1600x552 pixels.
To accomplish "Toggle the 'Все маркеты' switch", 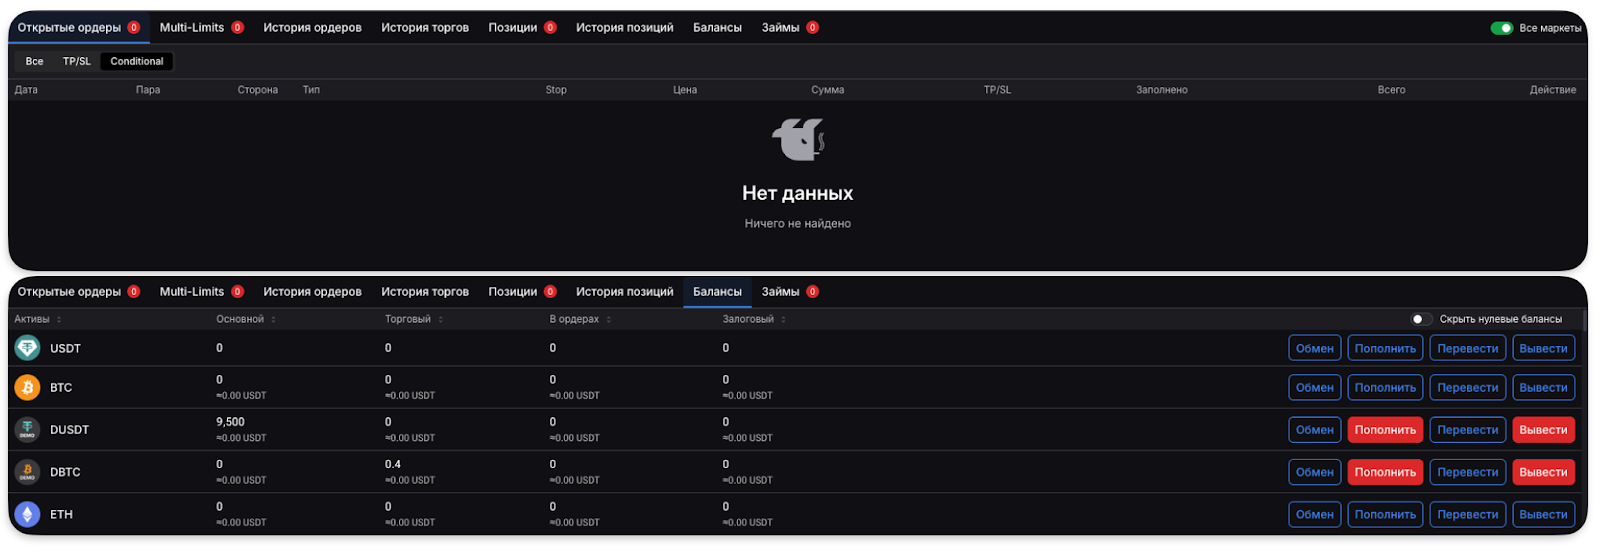I will (1501, 28).
